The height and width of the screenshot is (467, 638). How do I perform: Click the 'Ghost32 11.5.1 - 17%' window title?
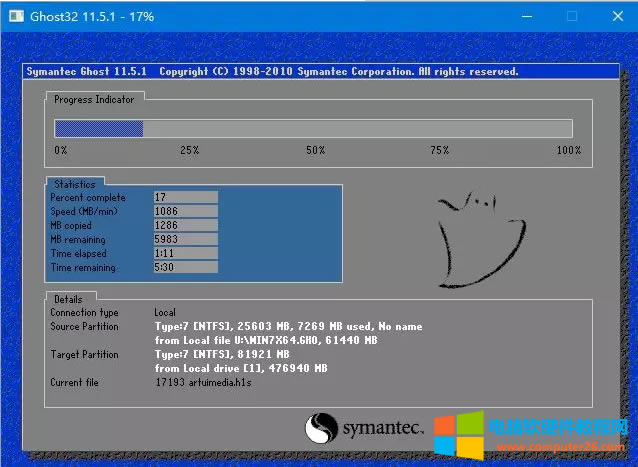(x=92, y=16)
